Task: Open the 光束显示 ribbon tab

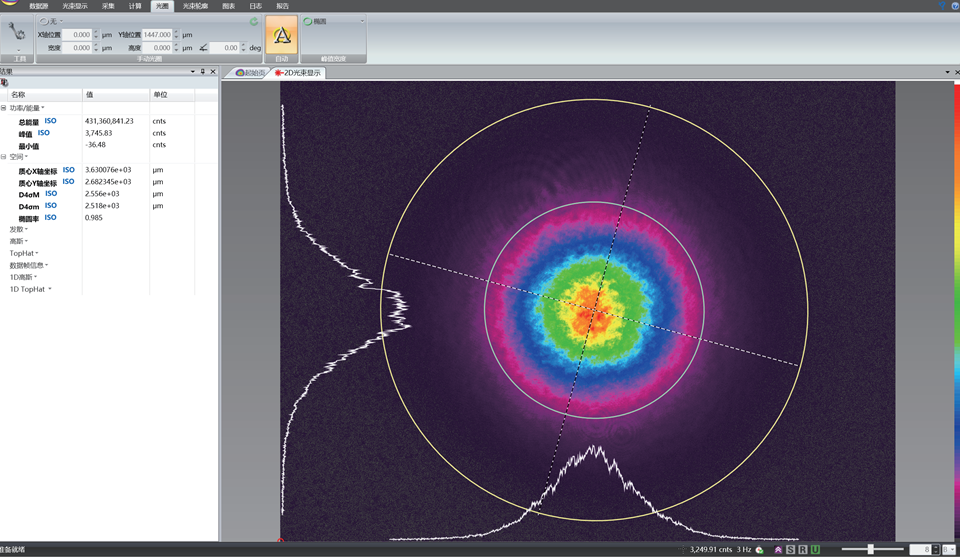Action: [x=75, y=6]
